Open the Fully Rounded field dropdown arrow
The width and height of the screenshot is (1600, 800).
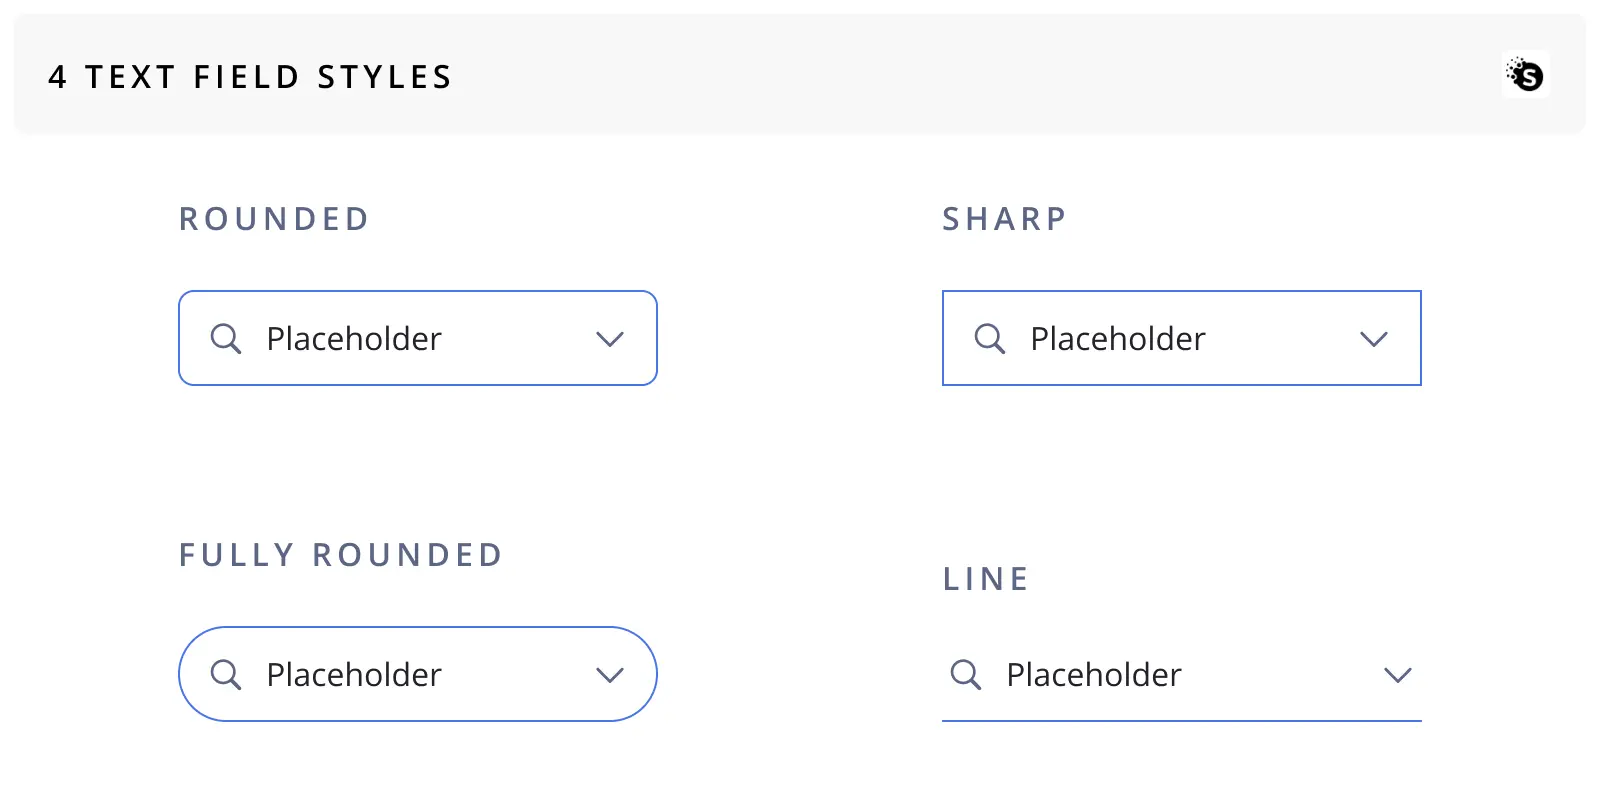pyautogui.click(x=610, y=675)
